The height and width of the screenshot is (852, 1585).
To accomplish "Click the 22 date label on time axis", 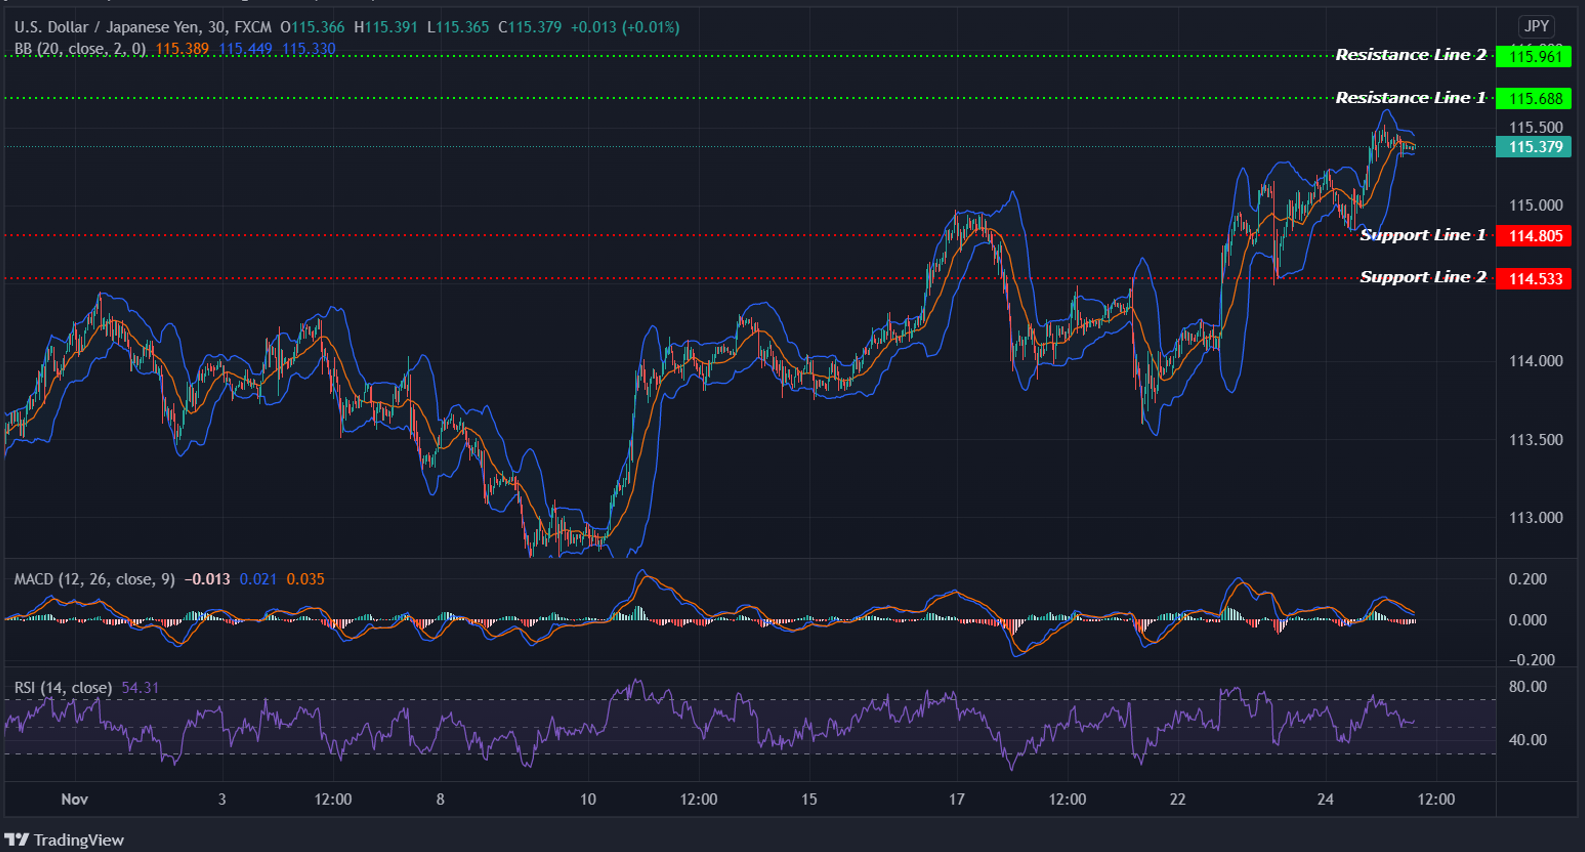I will pos(1178,799).
